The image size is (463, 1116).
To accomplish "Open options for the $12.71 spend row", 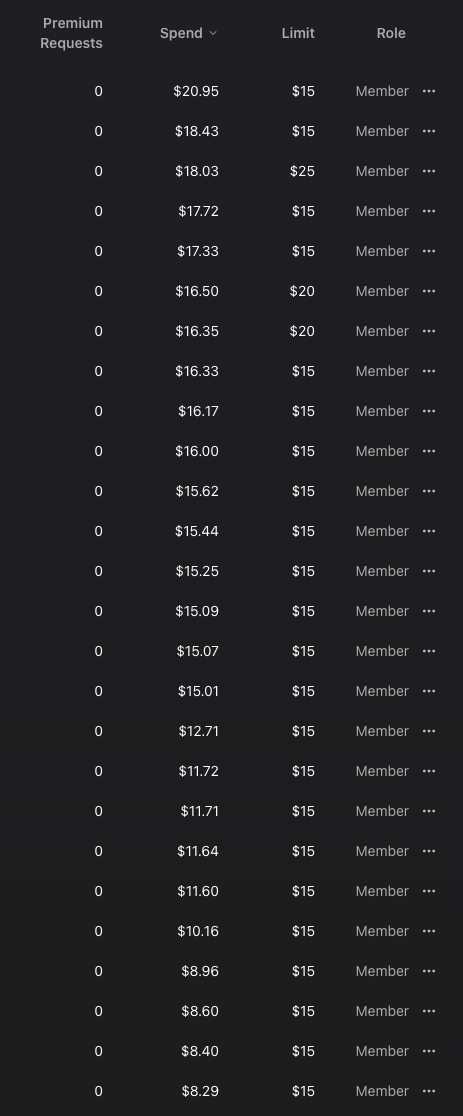I will coord(429,731).
